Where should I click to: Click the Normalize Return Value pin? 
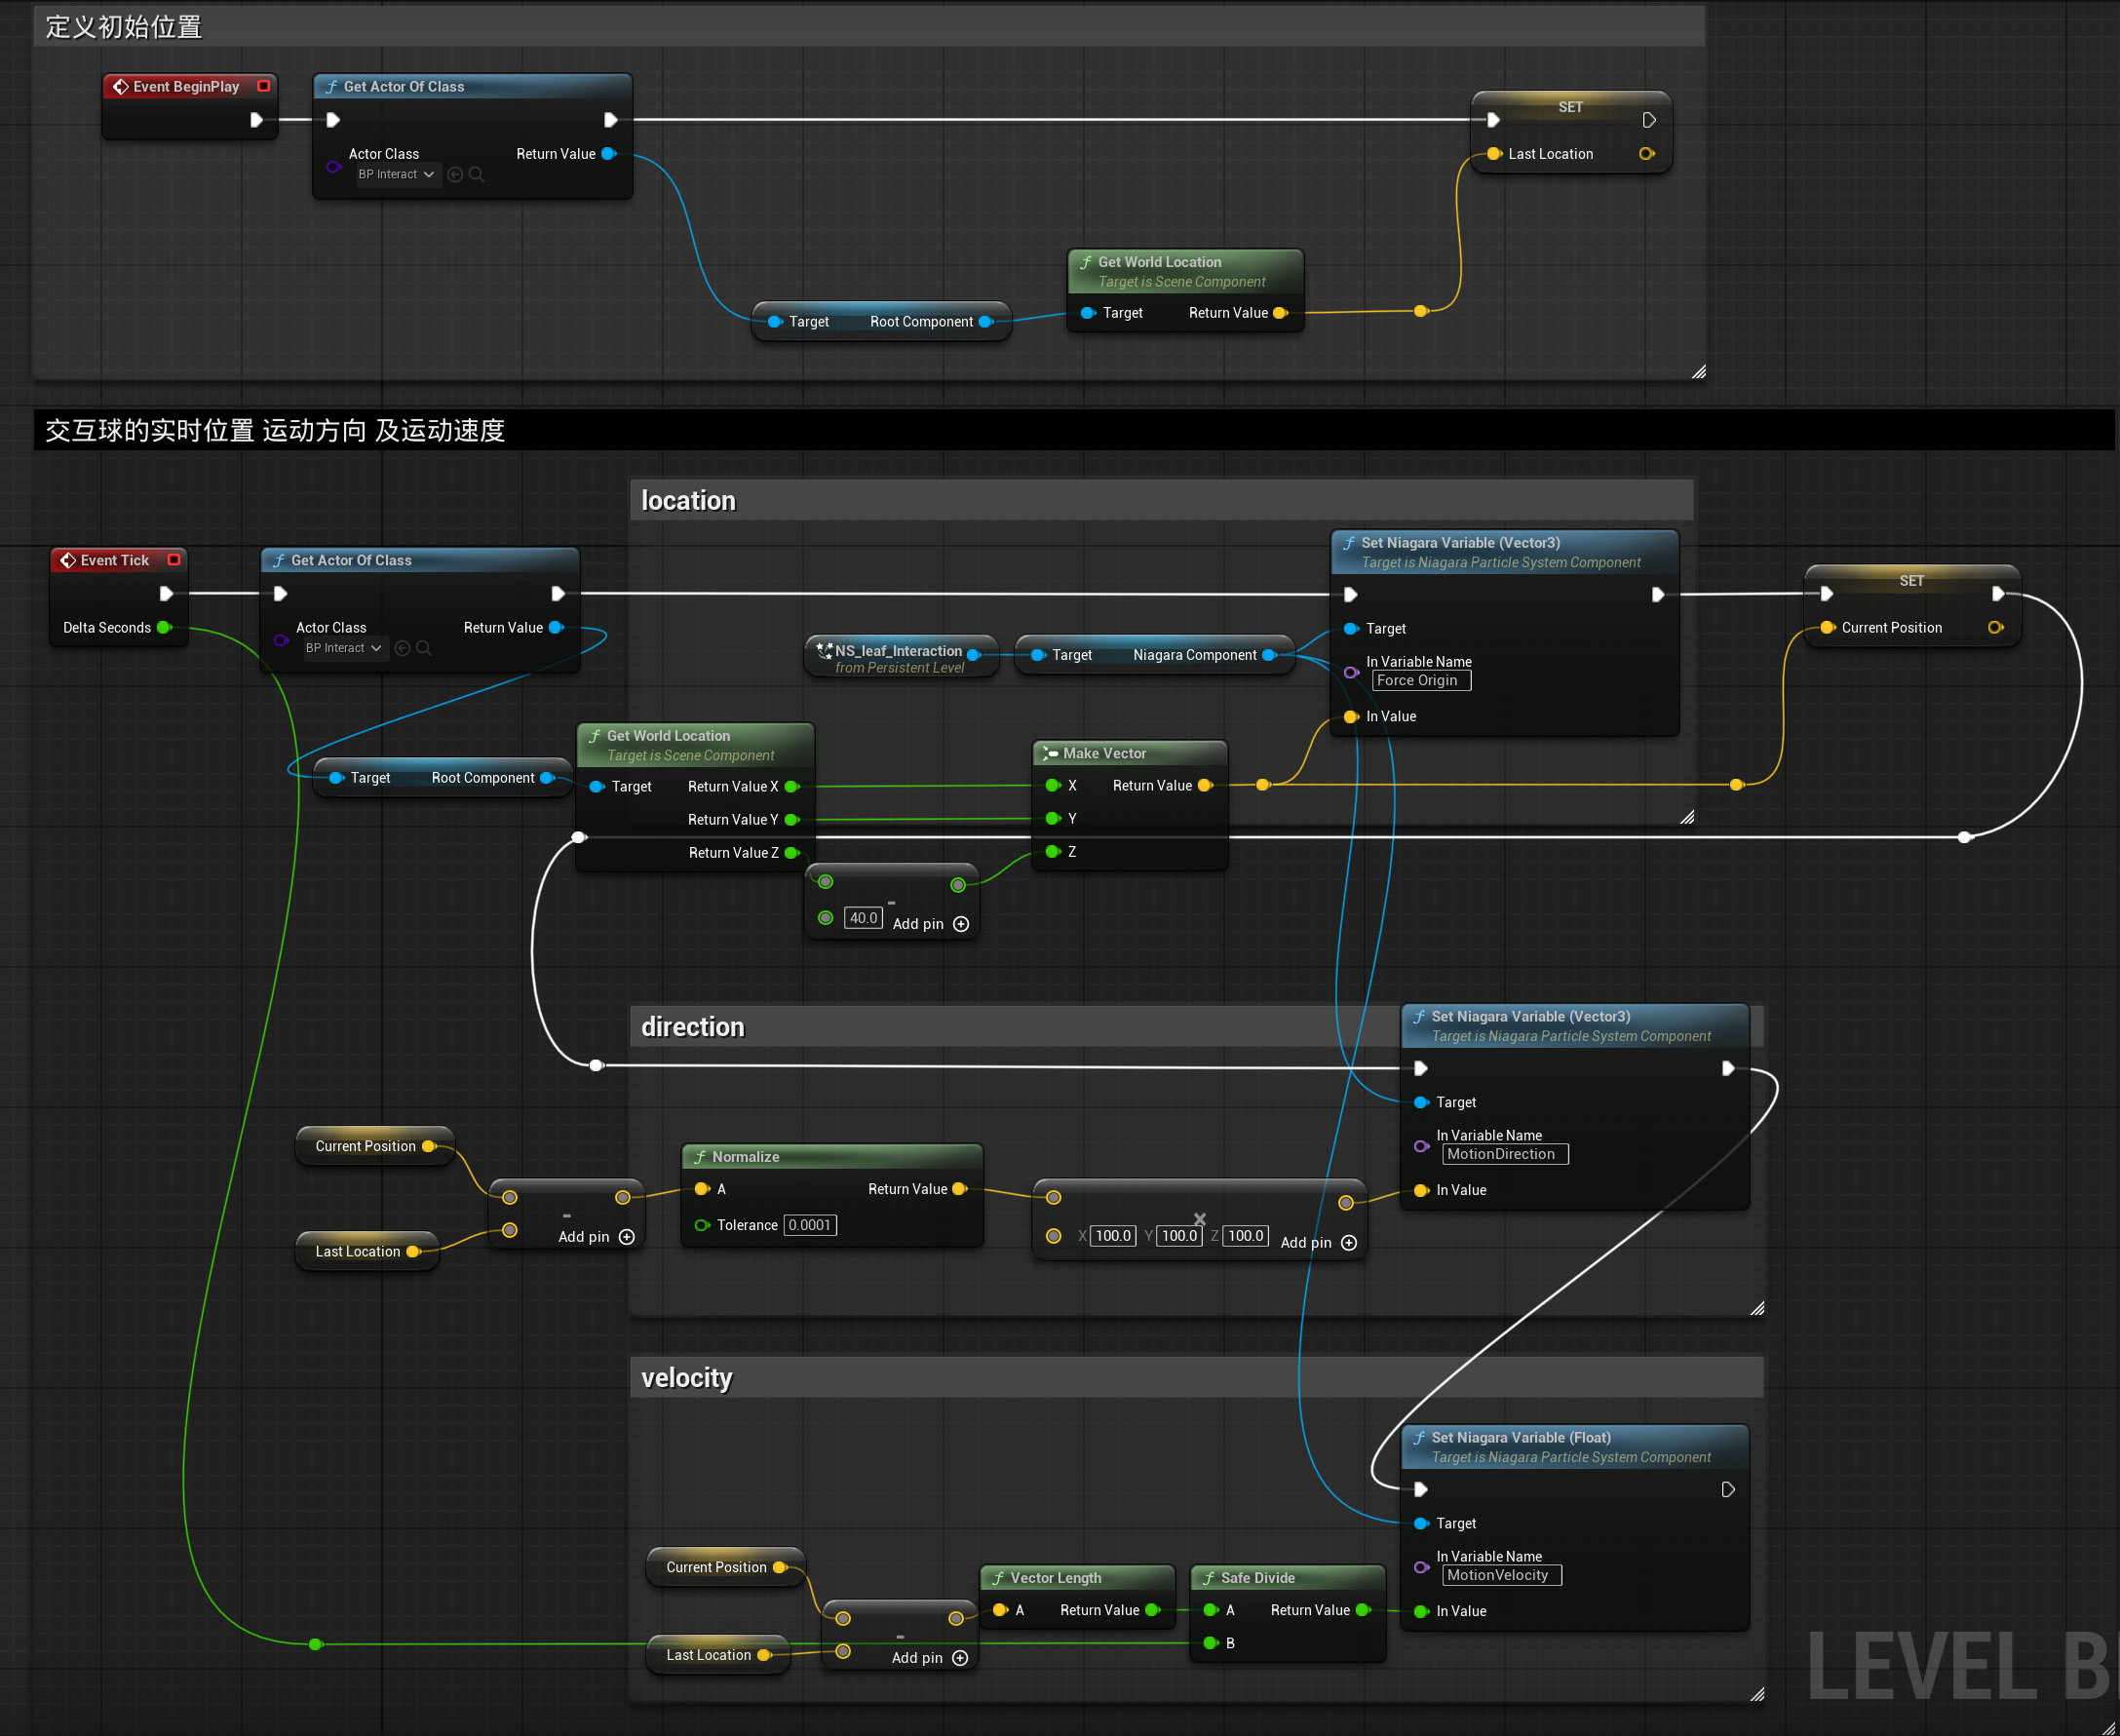960,1189
